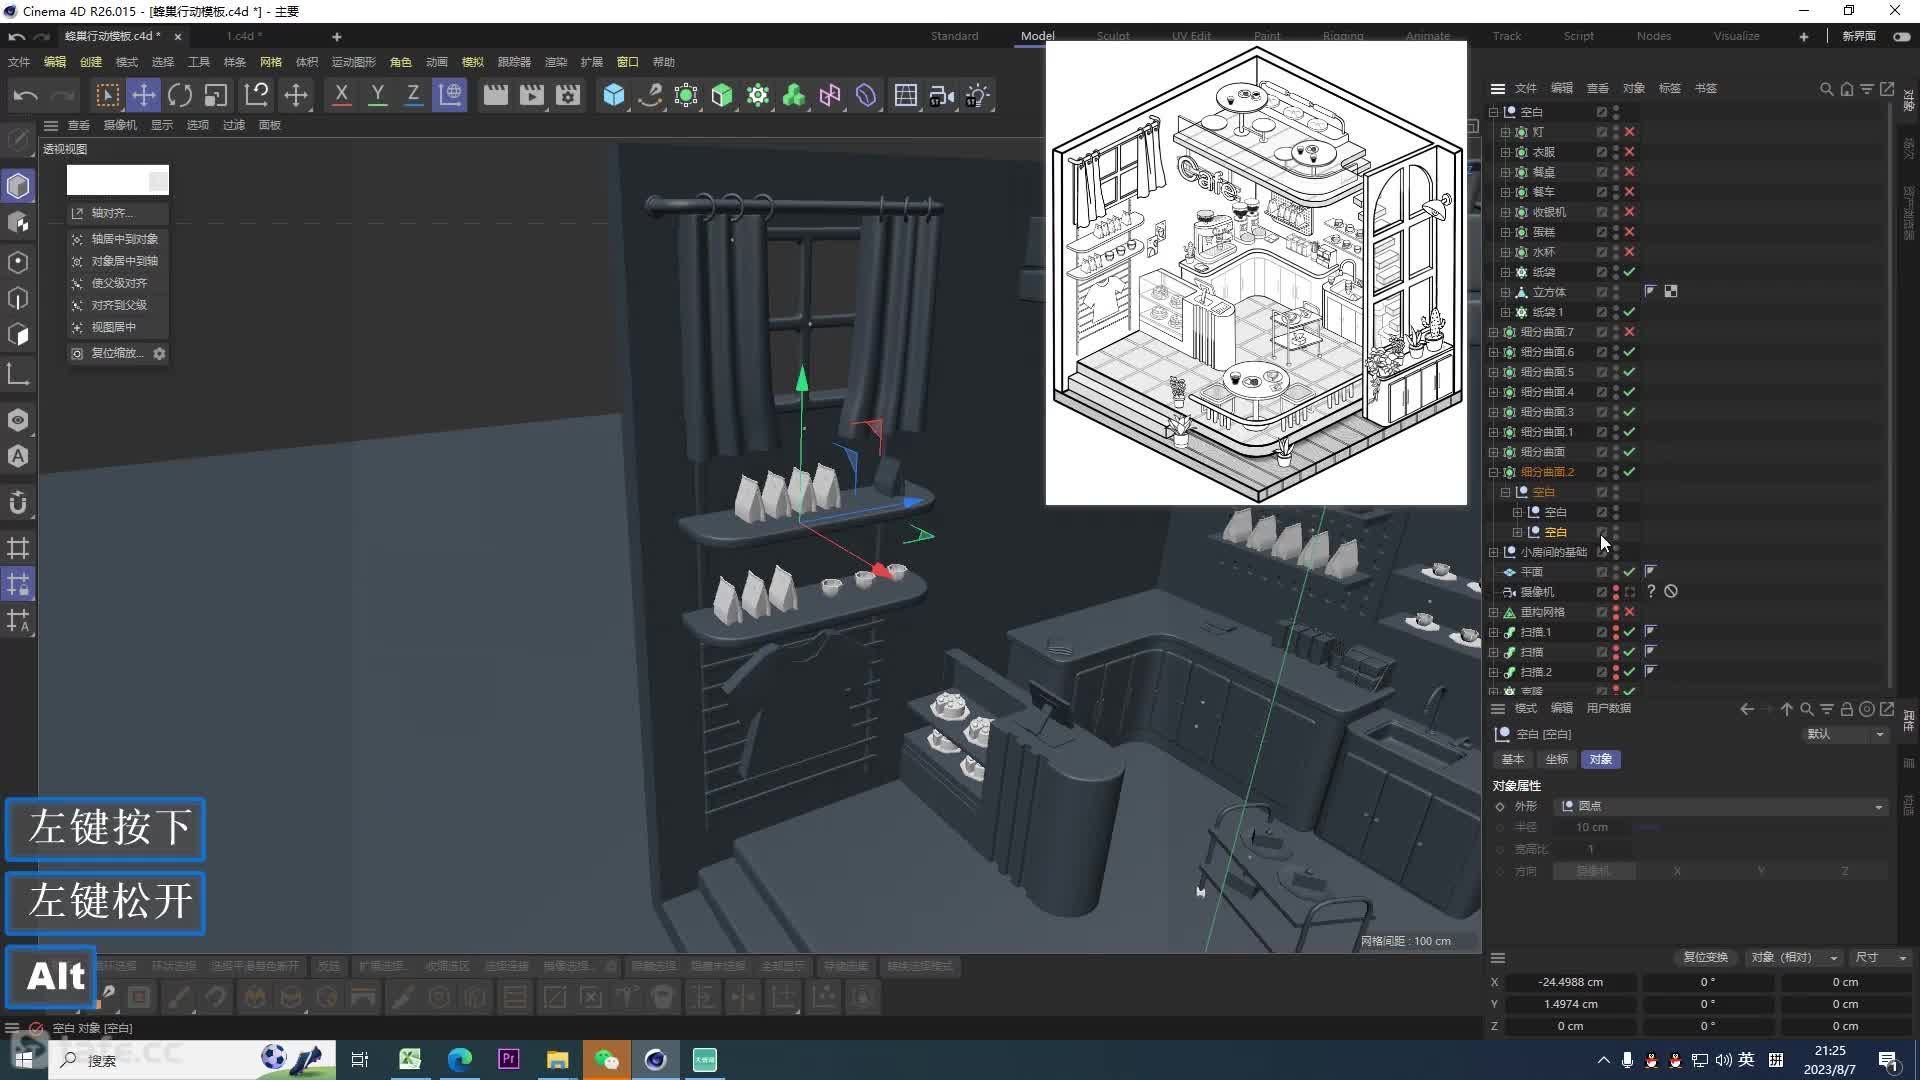The image size is (1920, 1080).
Task: Toggle Z axis lock
Action: pos(413,95)
